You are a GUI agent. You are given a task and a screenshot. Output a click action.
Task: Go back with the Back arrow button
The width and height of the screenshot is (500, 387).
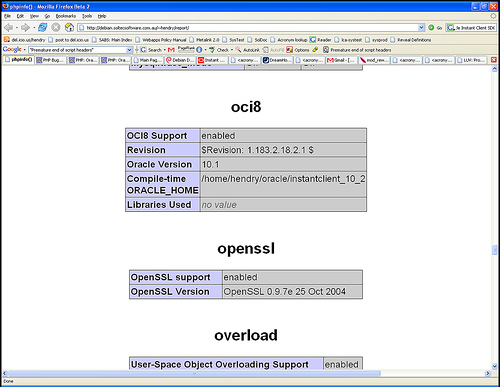point(8,28)
